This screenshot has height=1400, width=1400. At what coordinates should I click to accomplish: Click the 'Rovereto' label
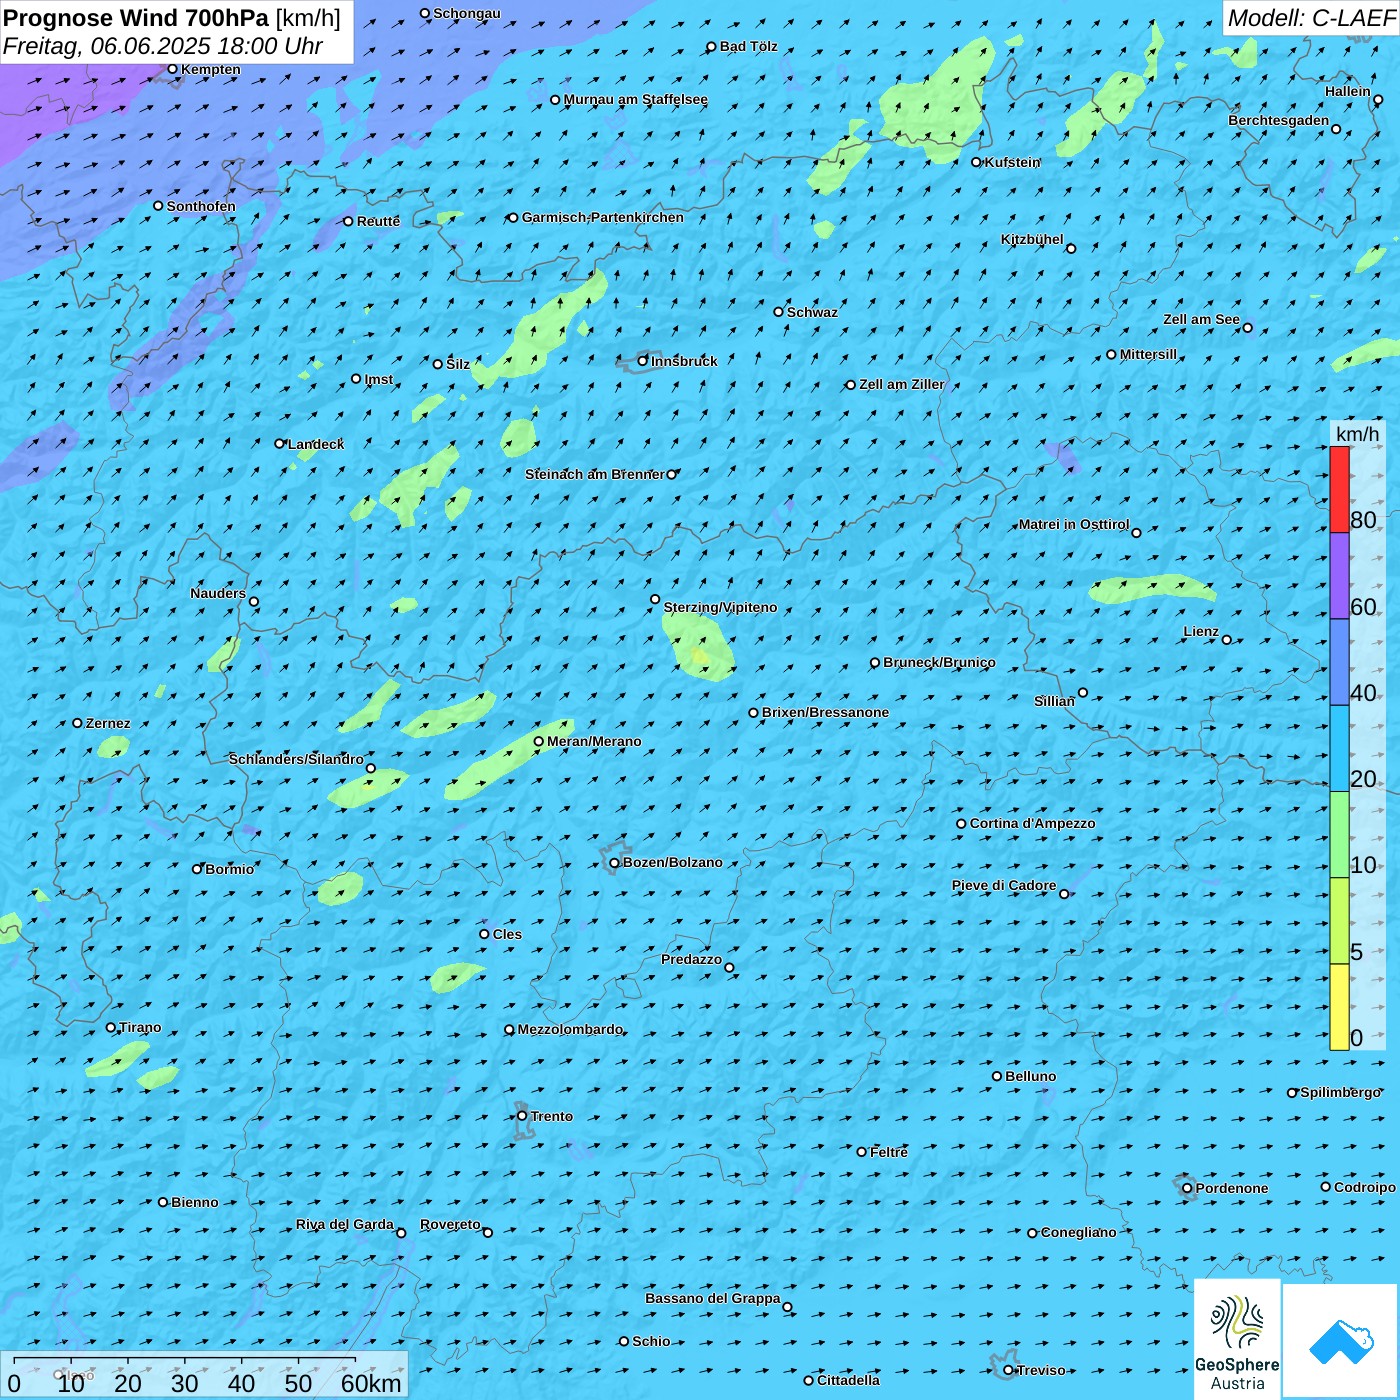450,1224
